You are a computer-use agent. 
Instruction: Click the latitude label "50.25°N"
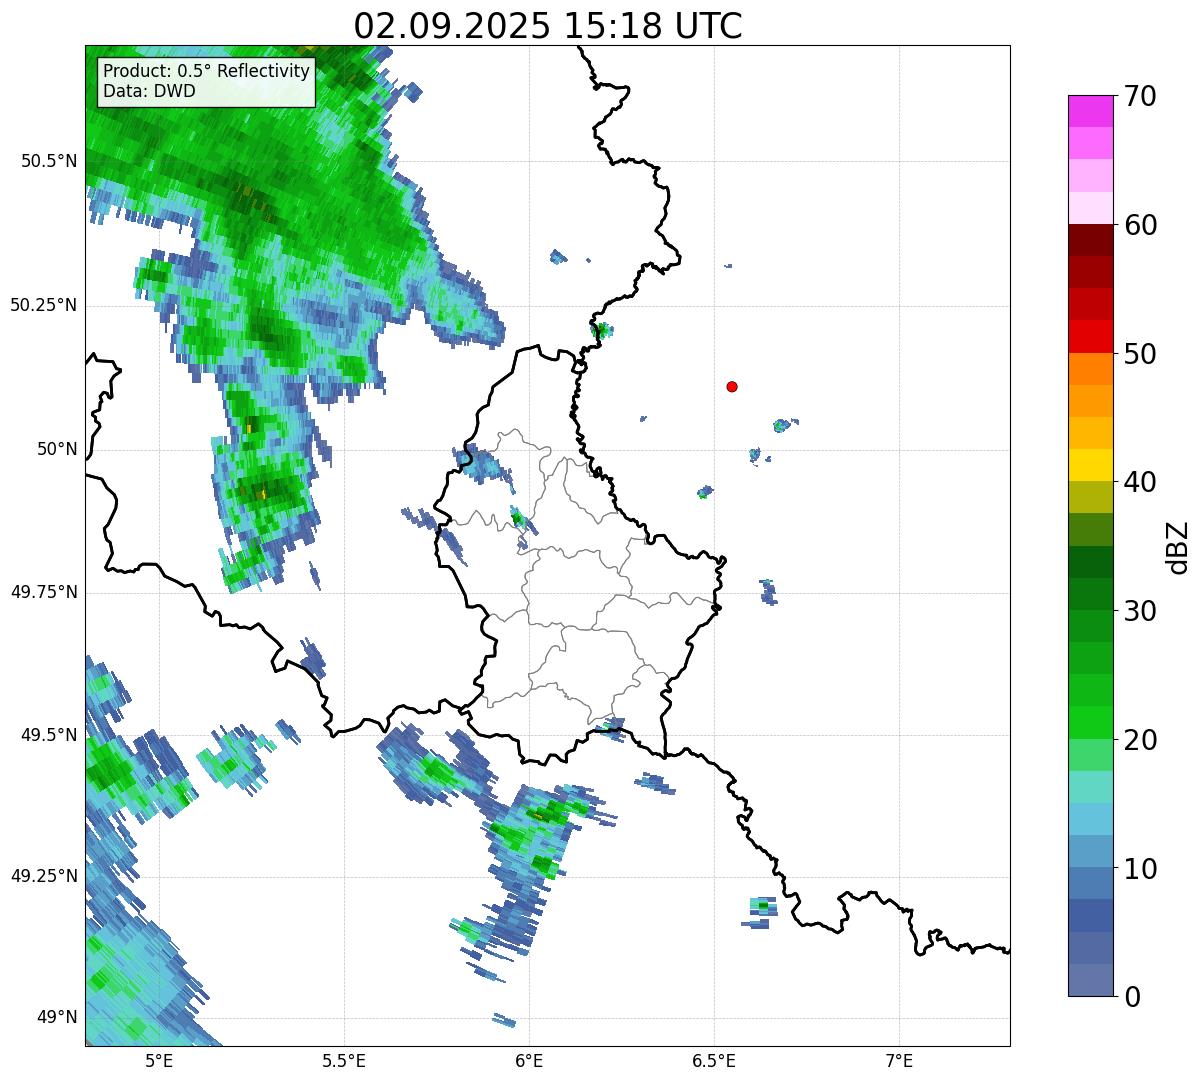coord(44,305)
